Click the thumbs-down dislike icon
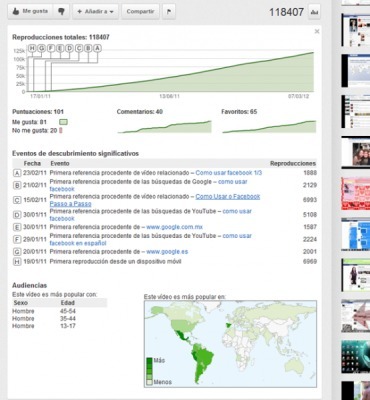The width and height of the screenshot is (370, 400). click(x=61, y=12)
